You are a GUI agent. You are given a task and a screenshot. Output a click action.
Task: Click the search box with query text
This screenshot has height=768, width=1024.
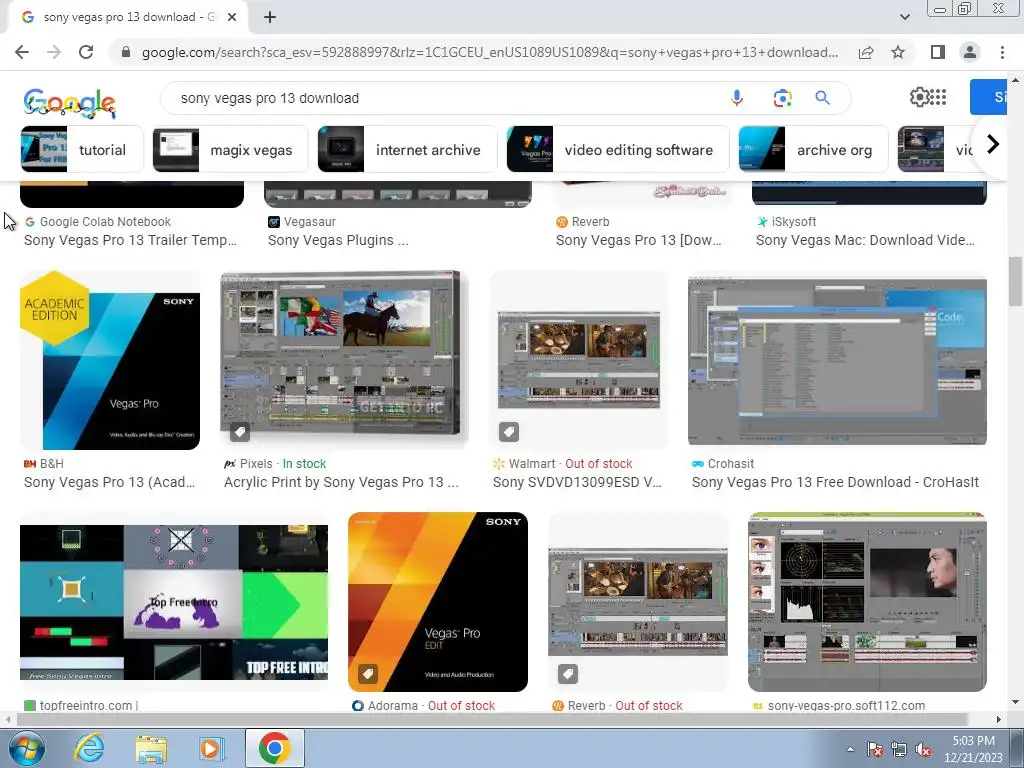tap(444, 98)
